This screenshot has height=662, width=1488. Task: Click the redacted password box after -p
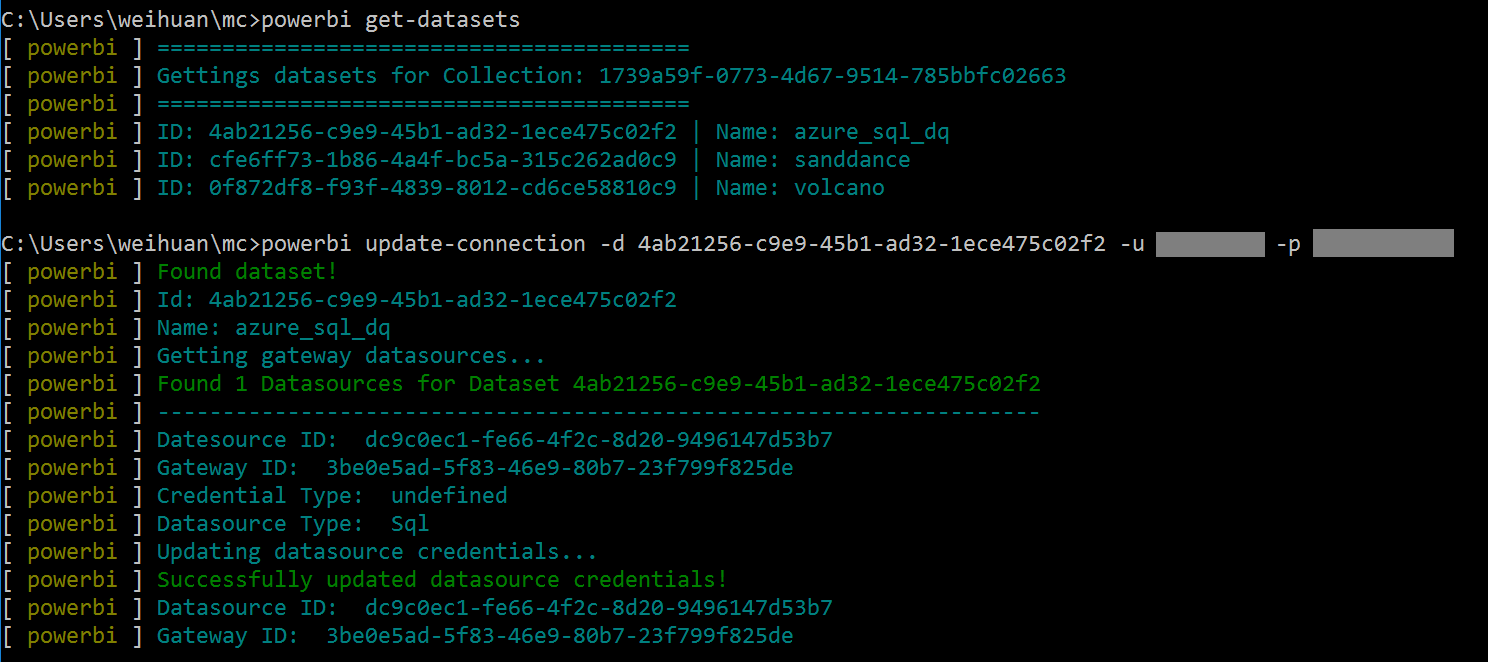coord(1382,244)
